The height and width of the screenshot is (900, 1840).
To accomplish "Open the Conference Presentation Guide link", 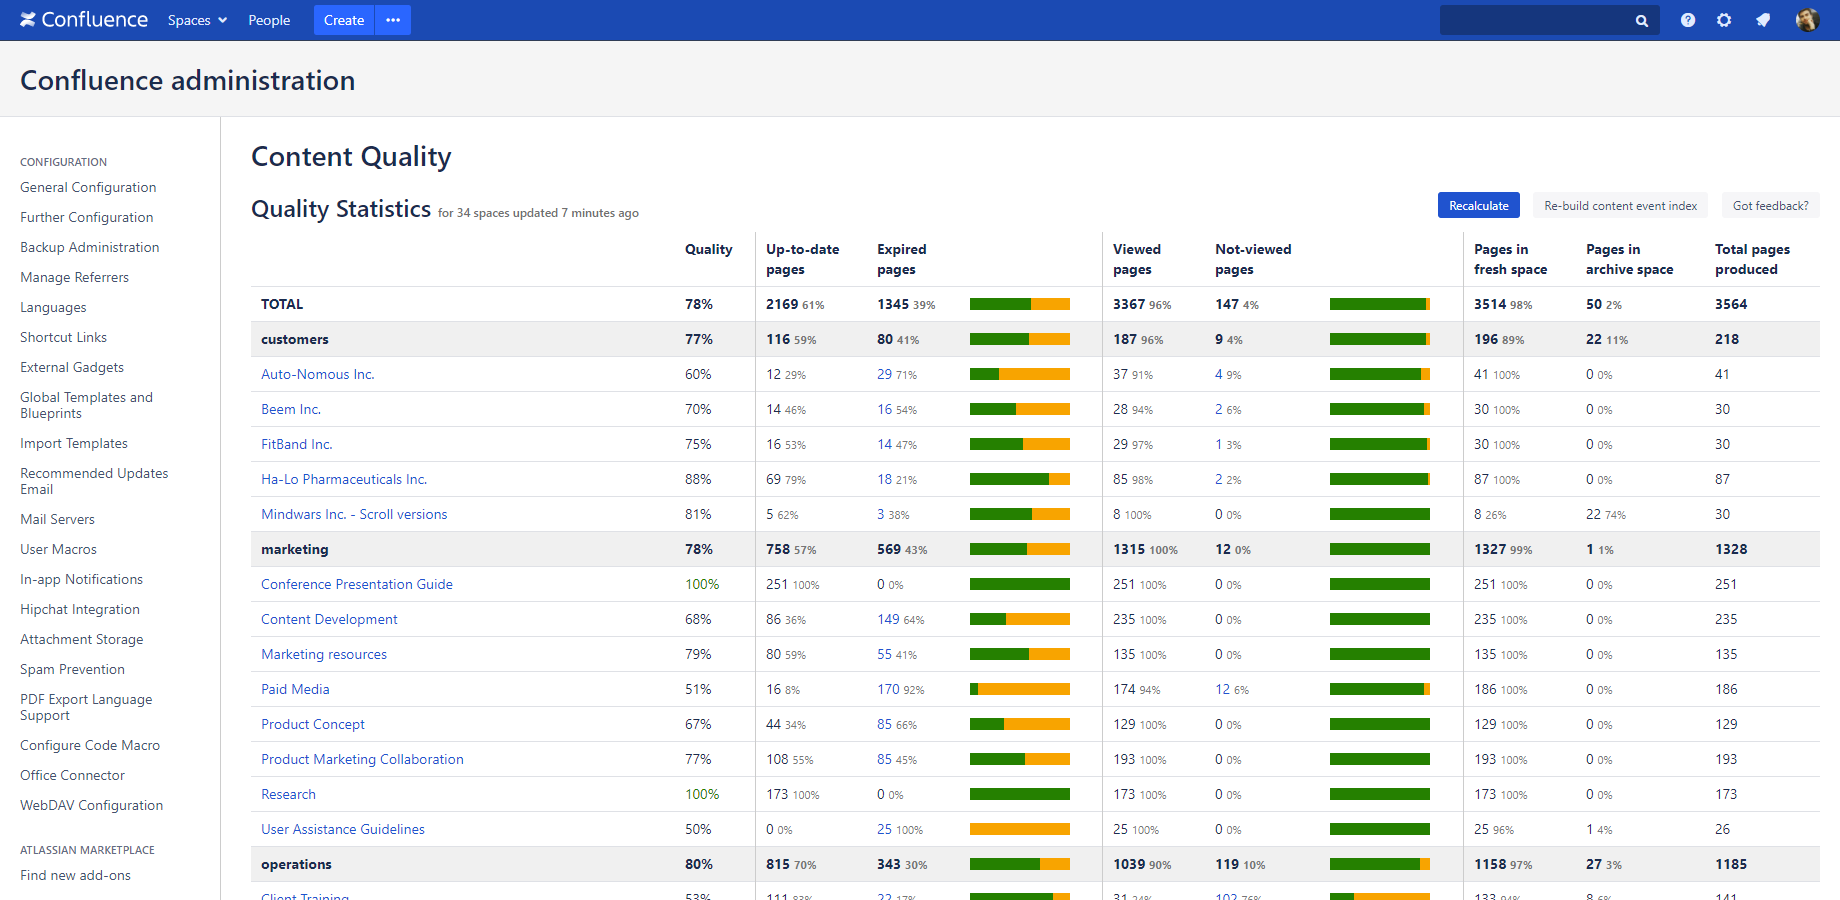I will point(357,584).
